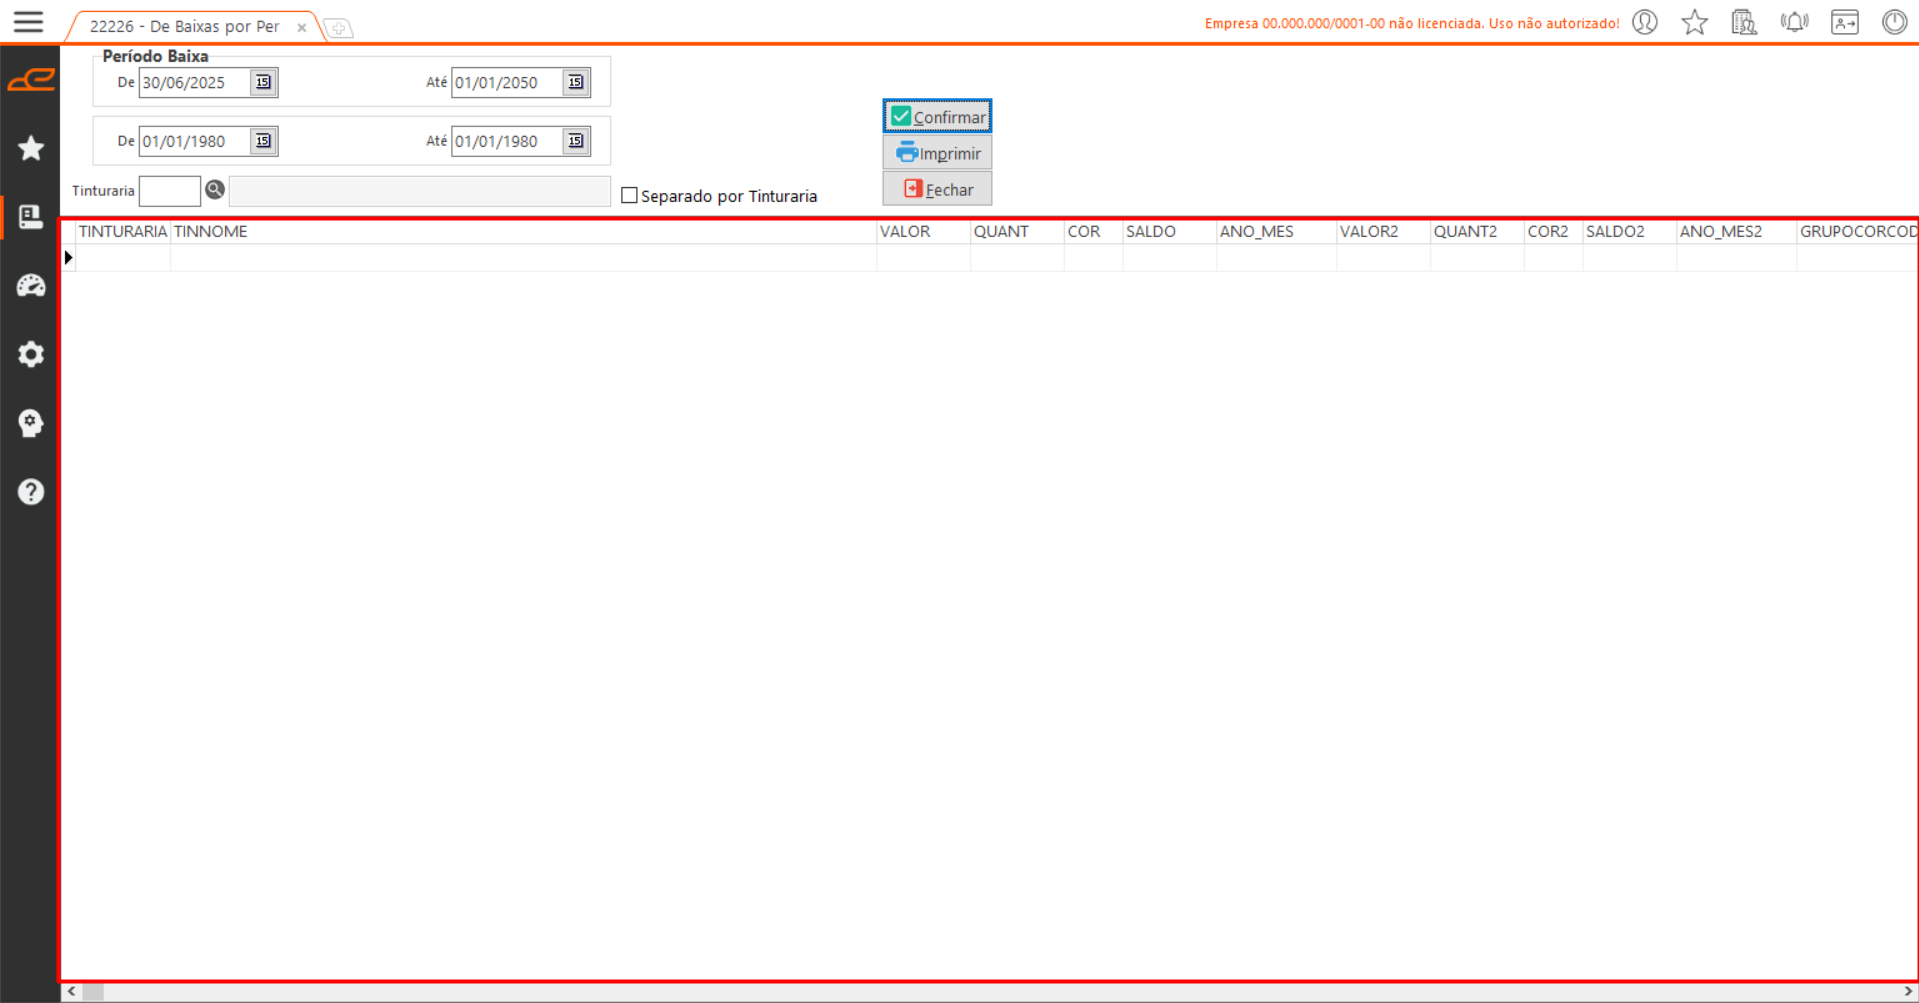Select the 22226 De Baixas tab

tap(185, 27)
